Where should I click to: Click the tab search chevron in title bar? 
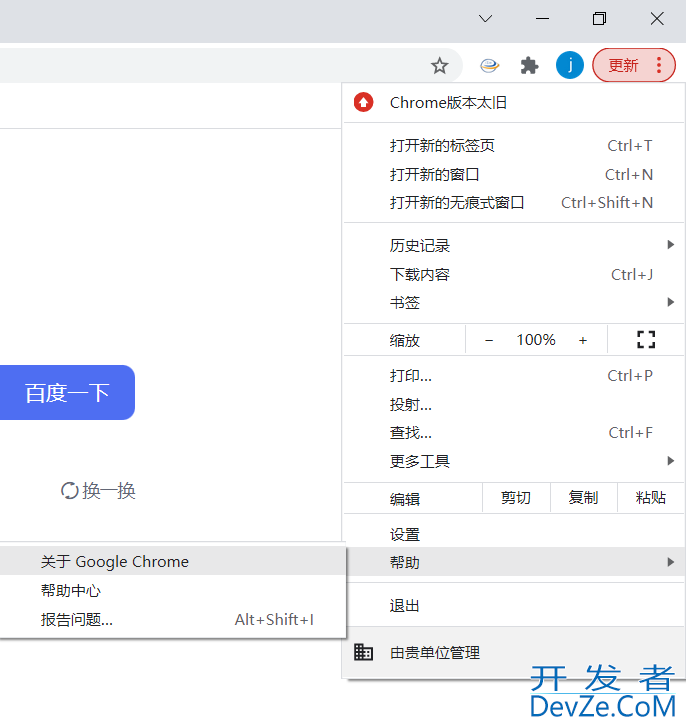click(x=485, y=19)
